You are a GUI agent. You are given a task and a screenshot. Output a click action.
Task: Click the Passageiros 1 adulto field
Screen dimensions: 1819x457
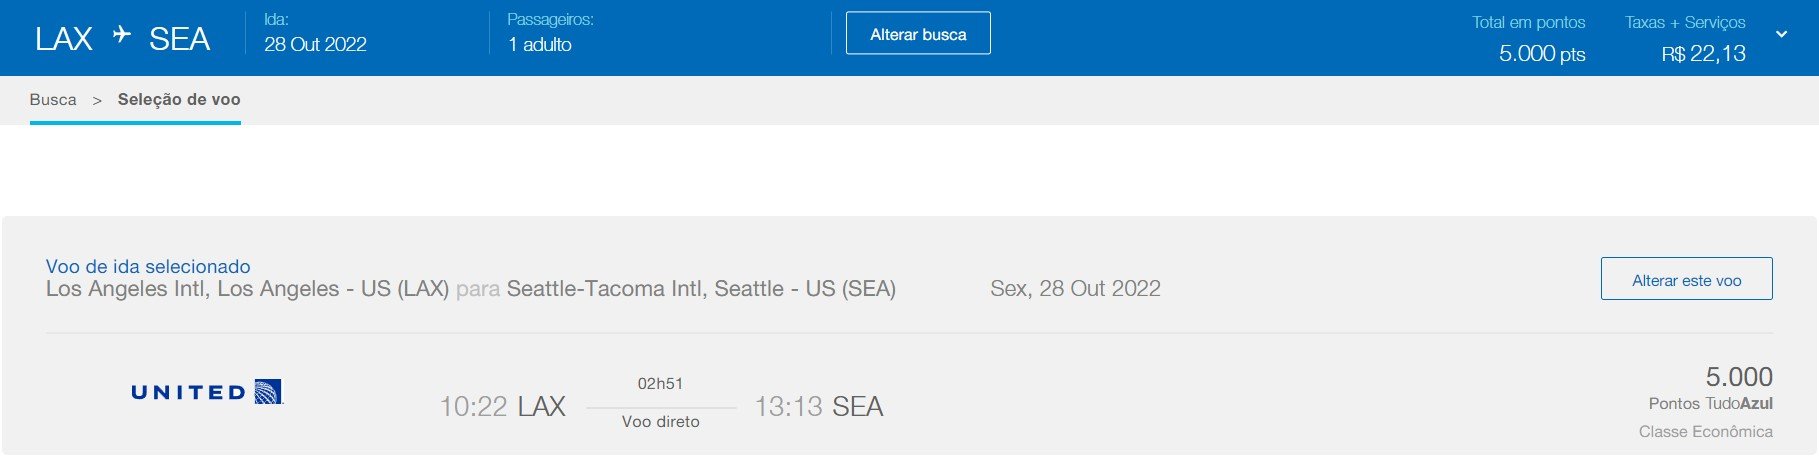pyautogui.click(x=540, y=44)
